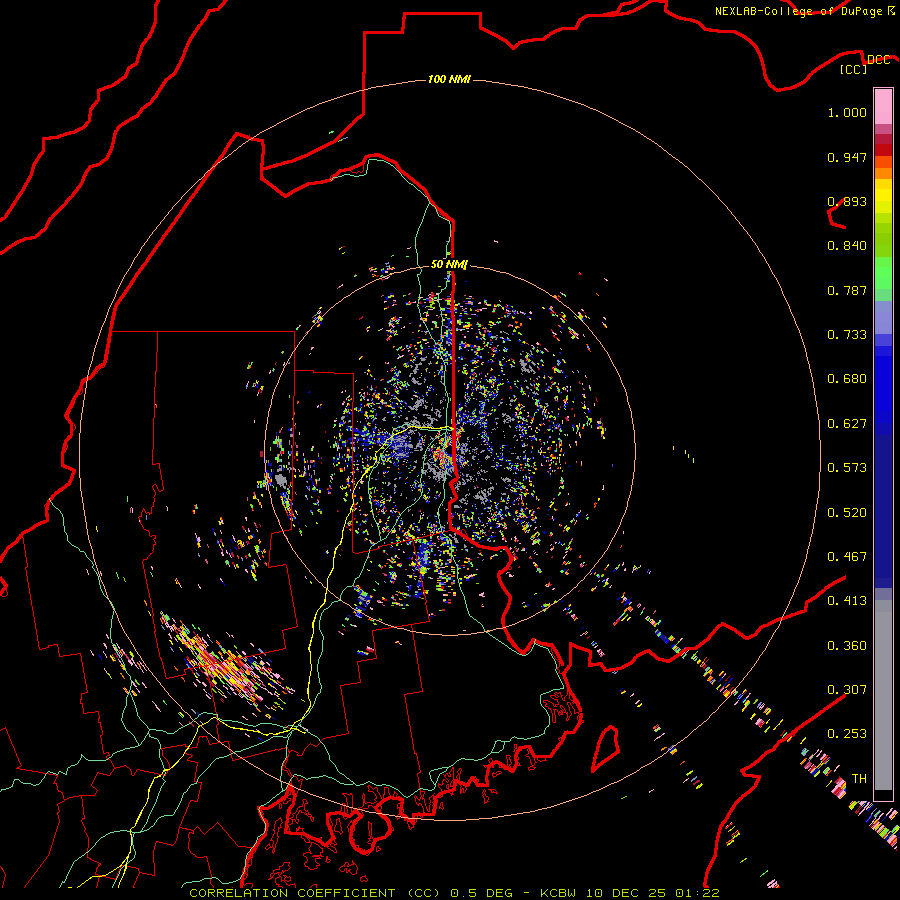Image resolution: width=900 pixels, height=900 pixels.
Task: Click the bright green color bar segment
Action: coord(883,272)
